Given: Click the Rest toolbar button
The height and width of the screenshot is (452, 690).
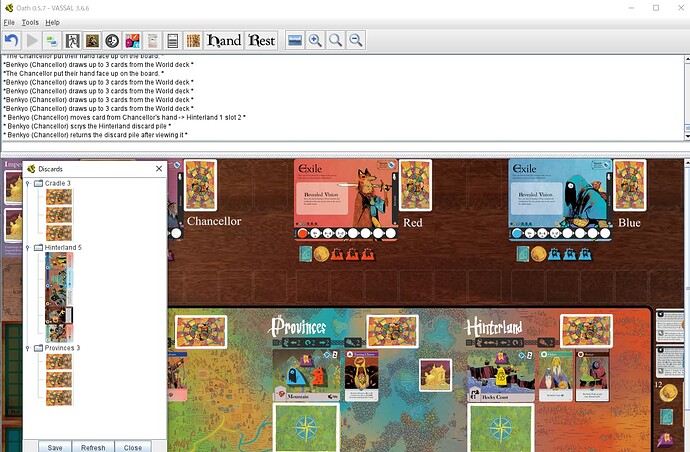Looking at the screenshot, I should click(262, 41).
